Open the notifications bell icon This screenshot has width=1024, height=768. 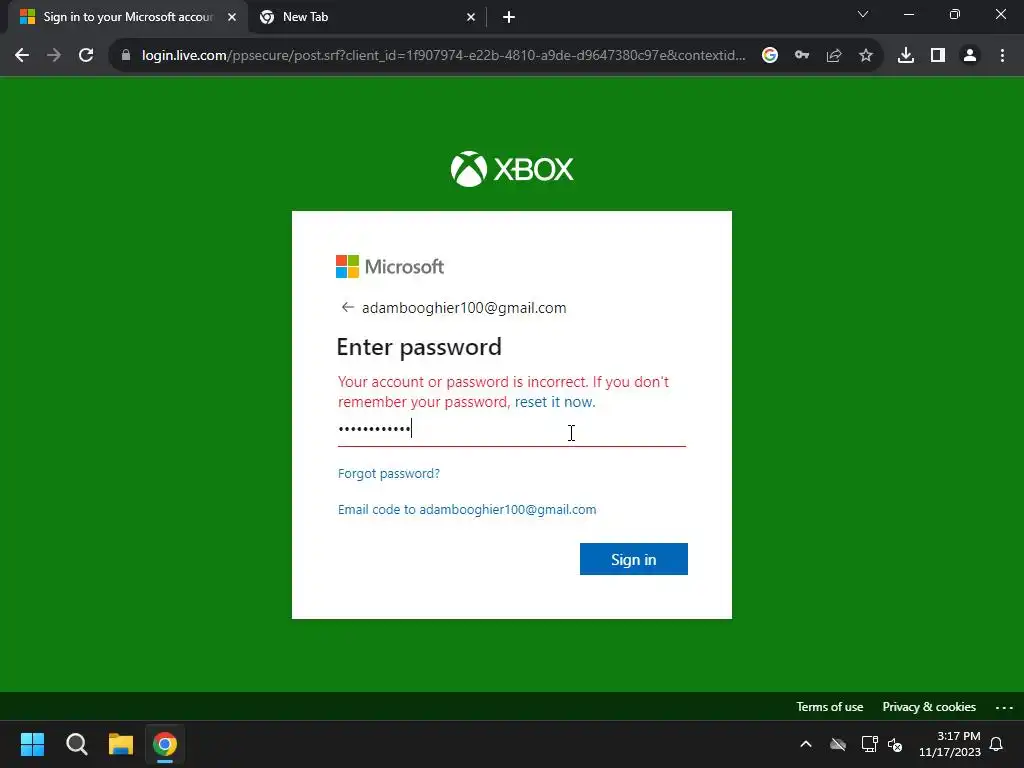(997, 744)
